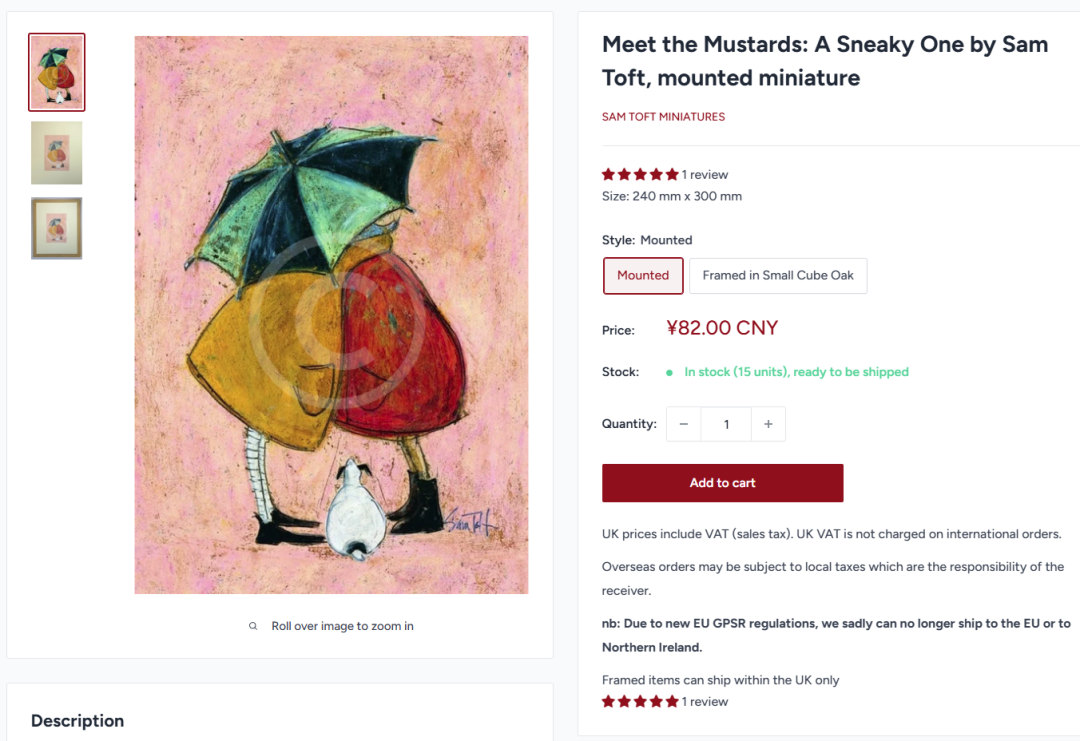Open the SAM TOFT MINIATURES brand link

[663, 117]
